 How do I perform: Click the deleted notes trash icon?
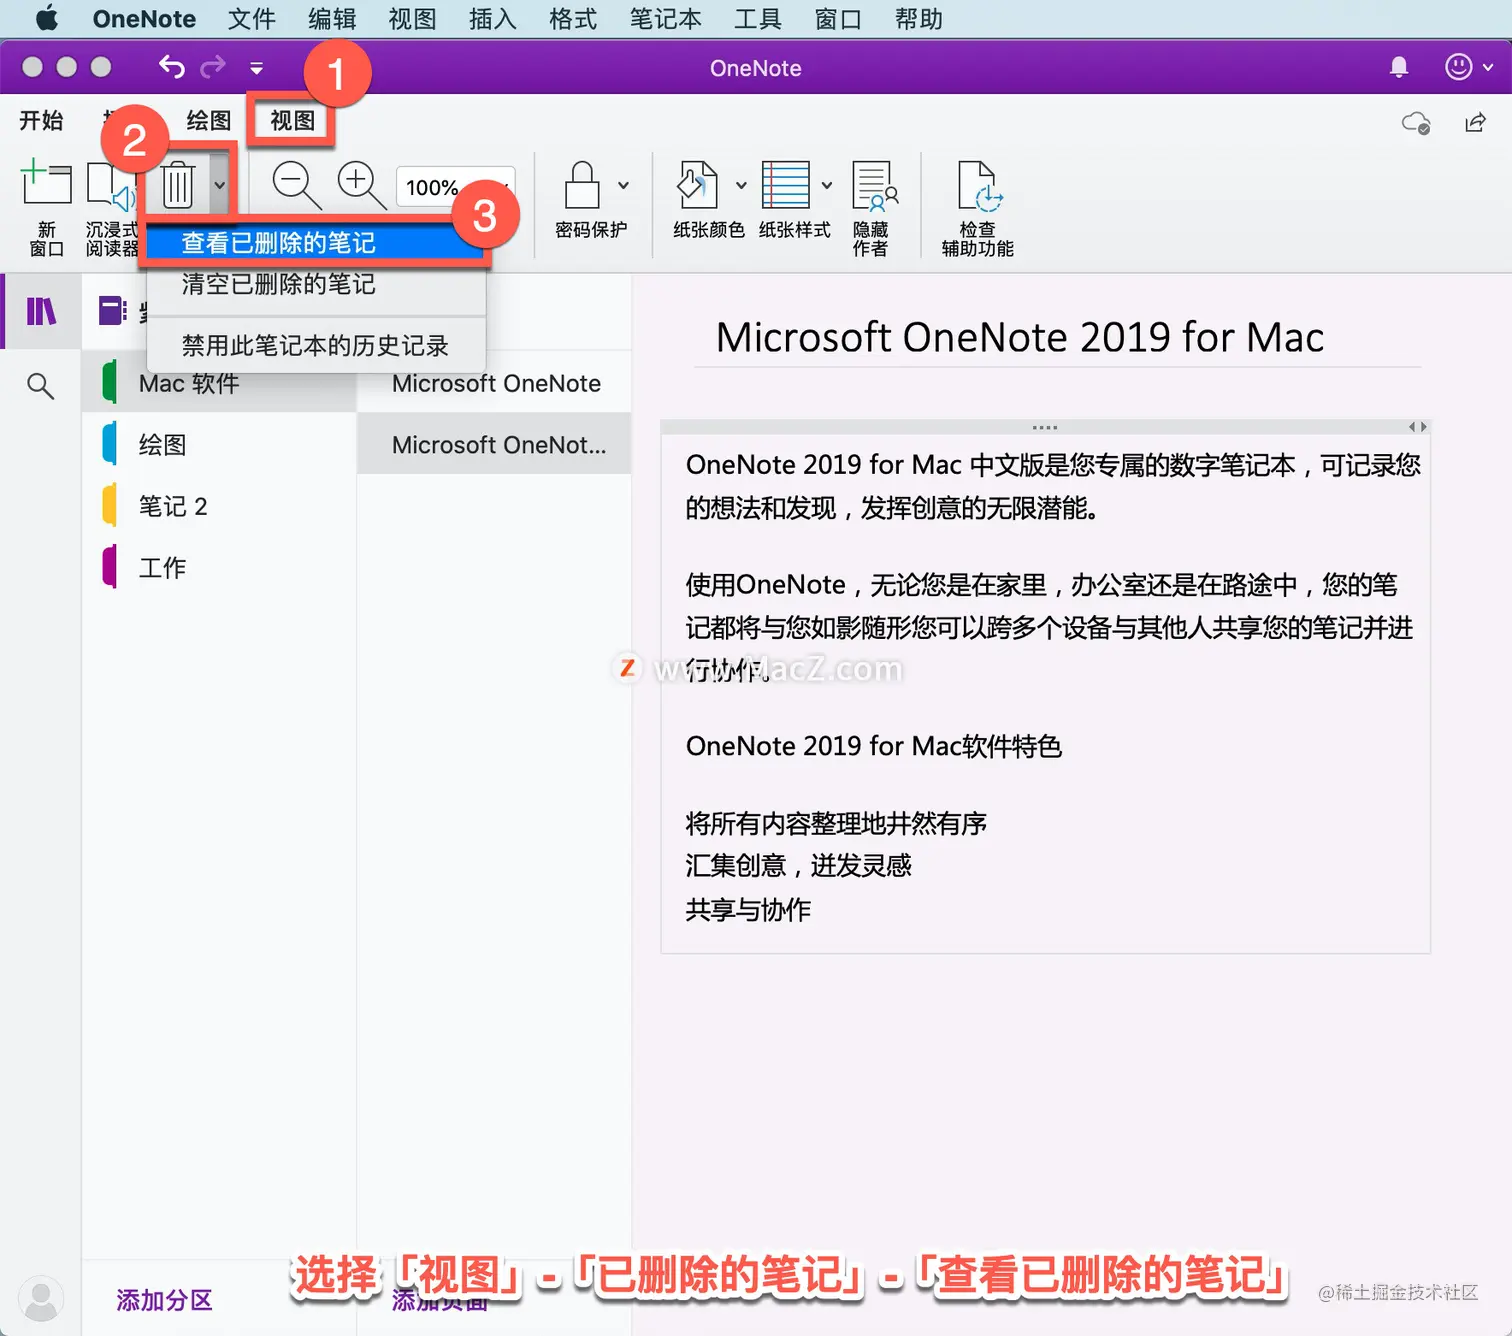pos(178,185)
